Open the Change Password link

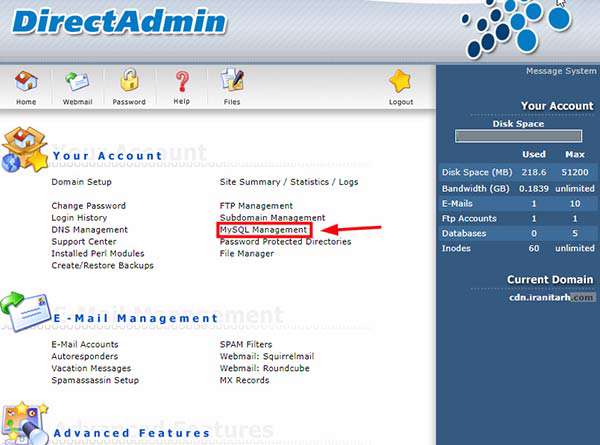pyautogui.click(x=88, y=205)
